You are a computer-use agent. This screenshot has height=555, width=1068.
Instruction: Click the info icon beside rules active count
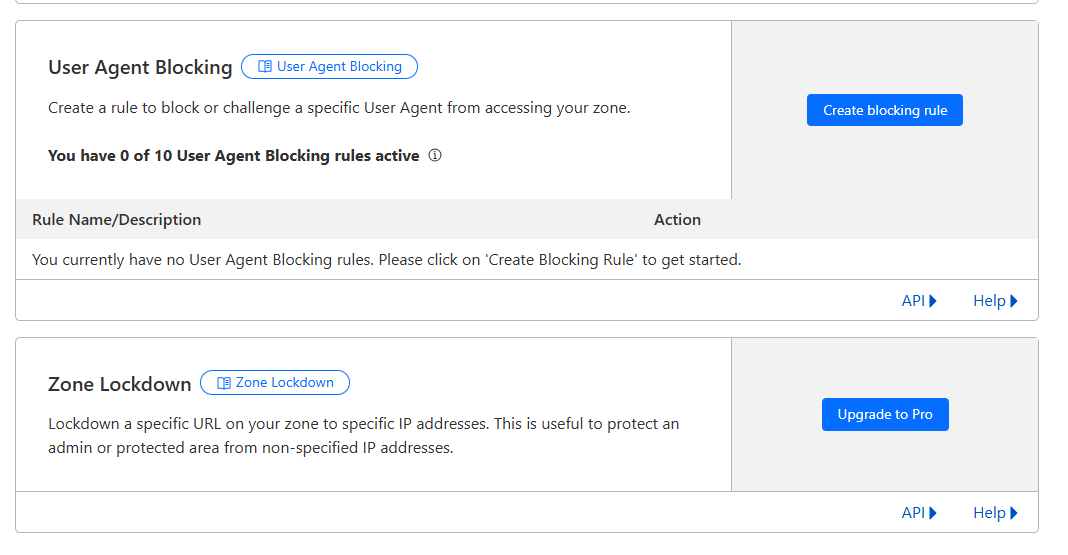tap(435, 155)
